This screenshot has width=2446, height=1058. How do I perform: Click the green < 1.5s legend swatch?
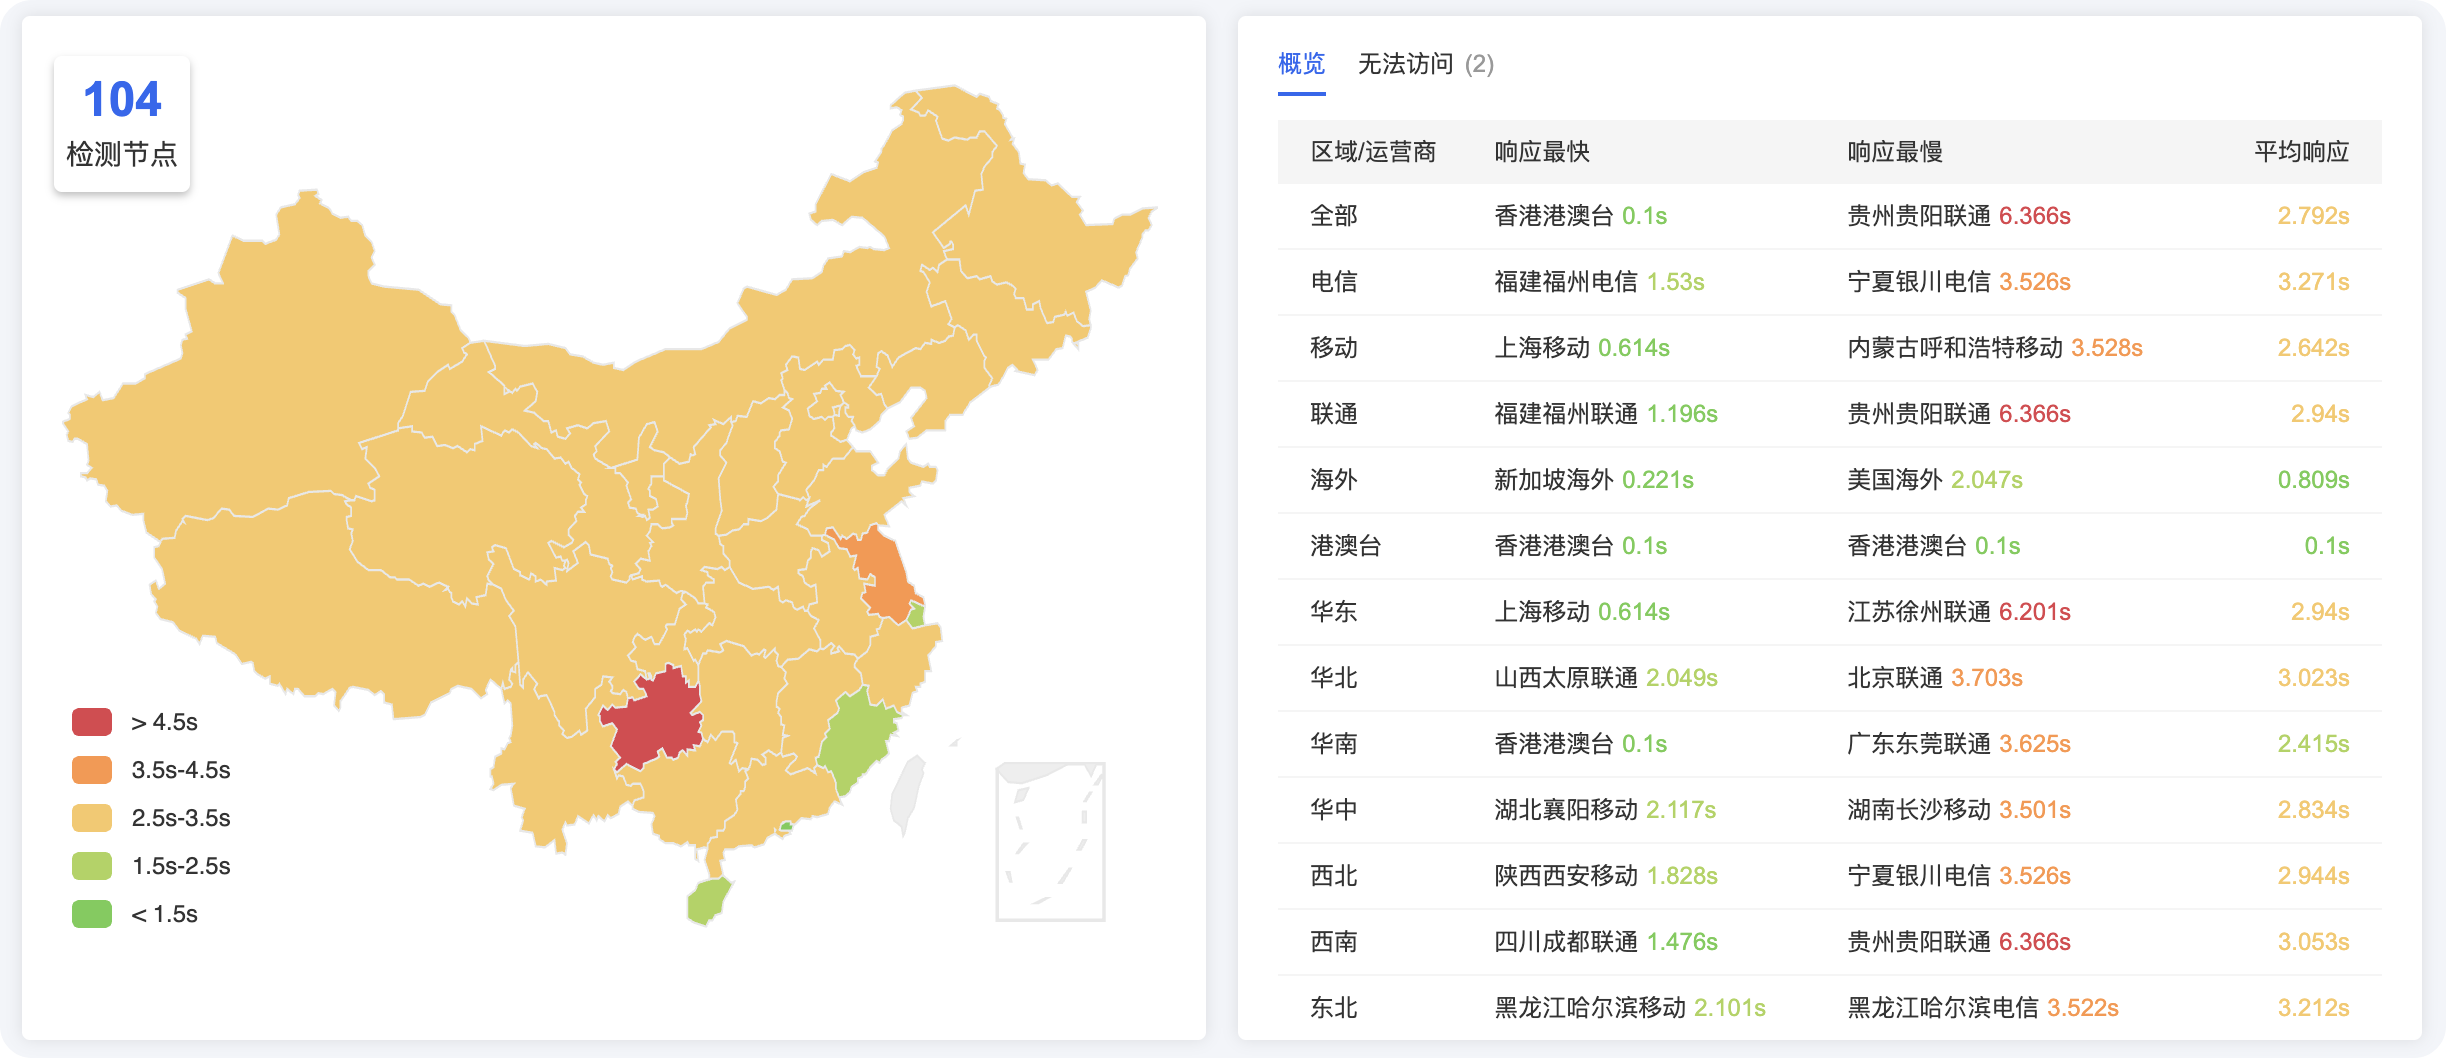[92, 914]
